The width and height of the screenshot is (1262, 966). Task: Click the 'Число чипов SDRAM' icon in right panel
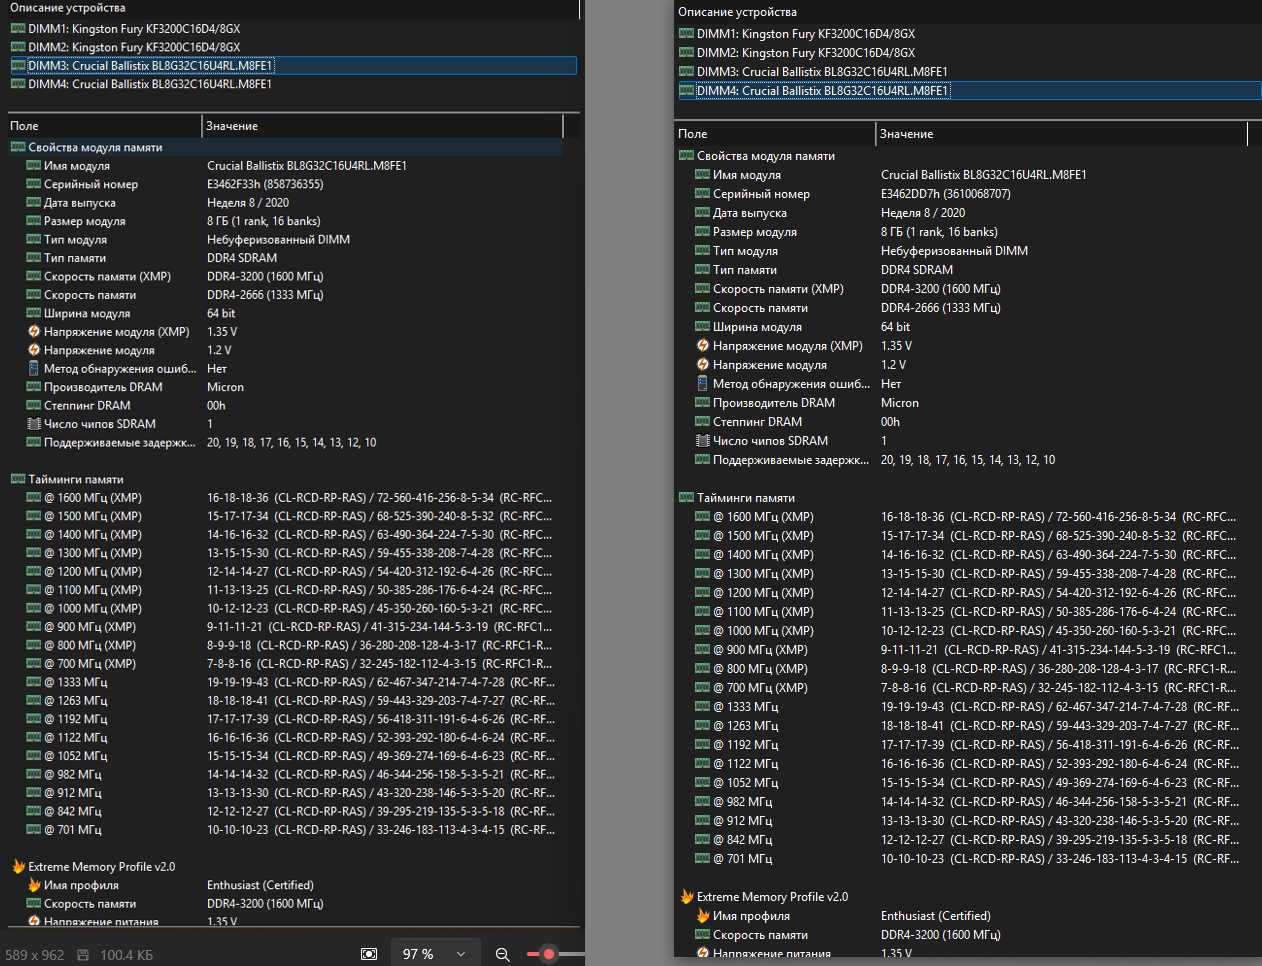pyautogui.click(x=703, y=441)
